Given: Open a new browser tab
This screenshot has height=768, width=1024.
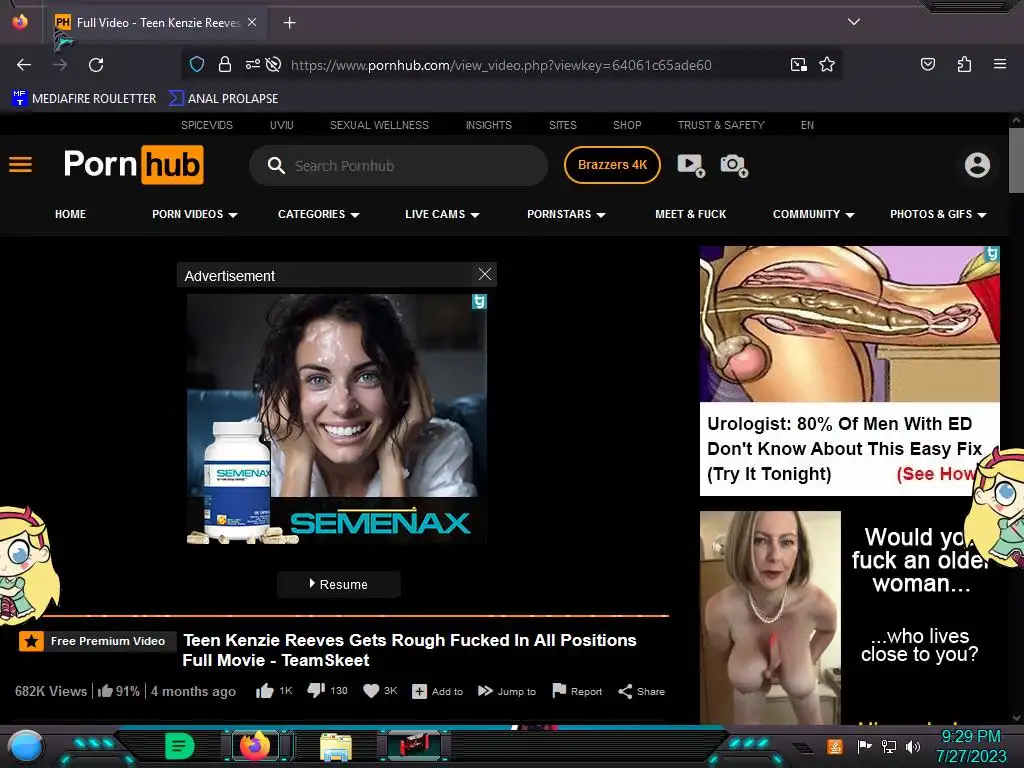Looking at the screenshot, I should click(x=289, y=23).
